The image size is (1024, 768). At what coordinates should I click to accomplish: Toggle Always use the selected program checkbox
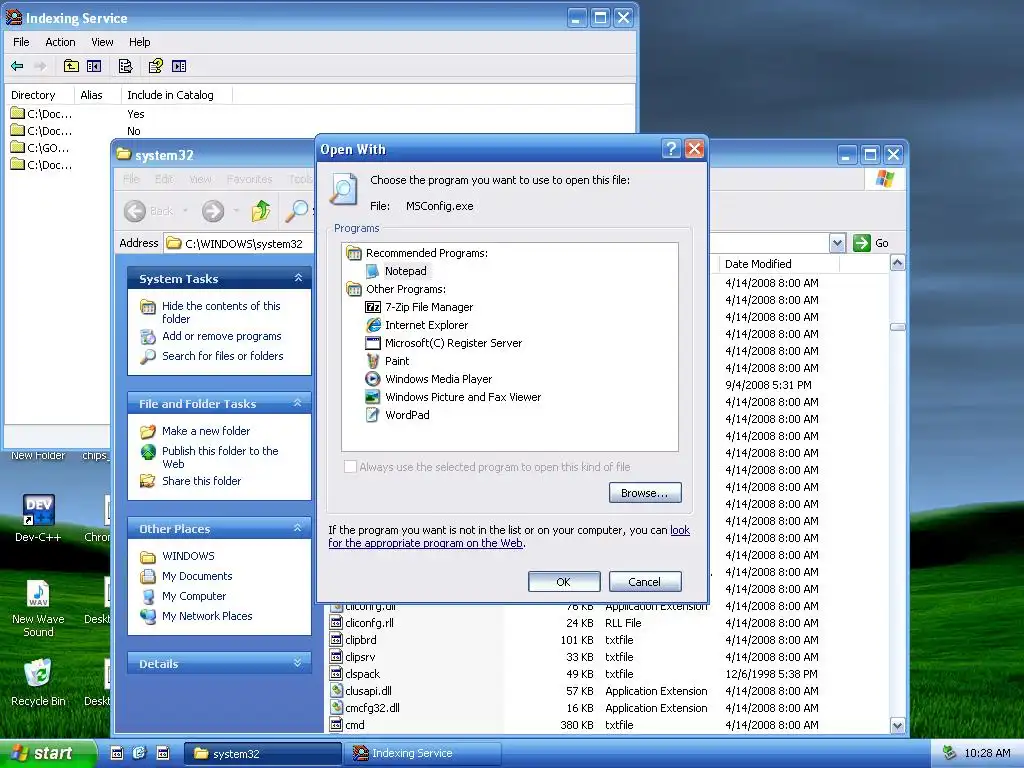click(351, 466)
